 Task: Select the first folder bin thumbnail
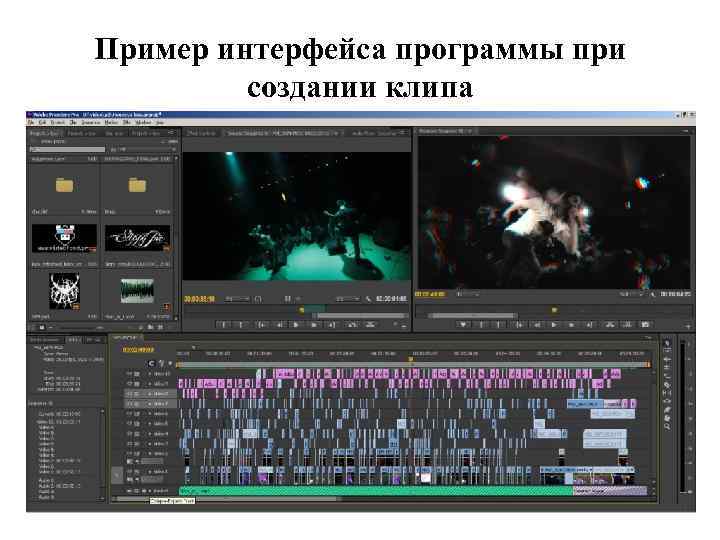pos(64,185)
